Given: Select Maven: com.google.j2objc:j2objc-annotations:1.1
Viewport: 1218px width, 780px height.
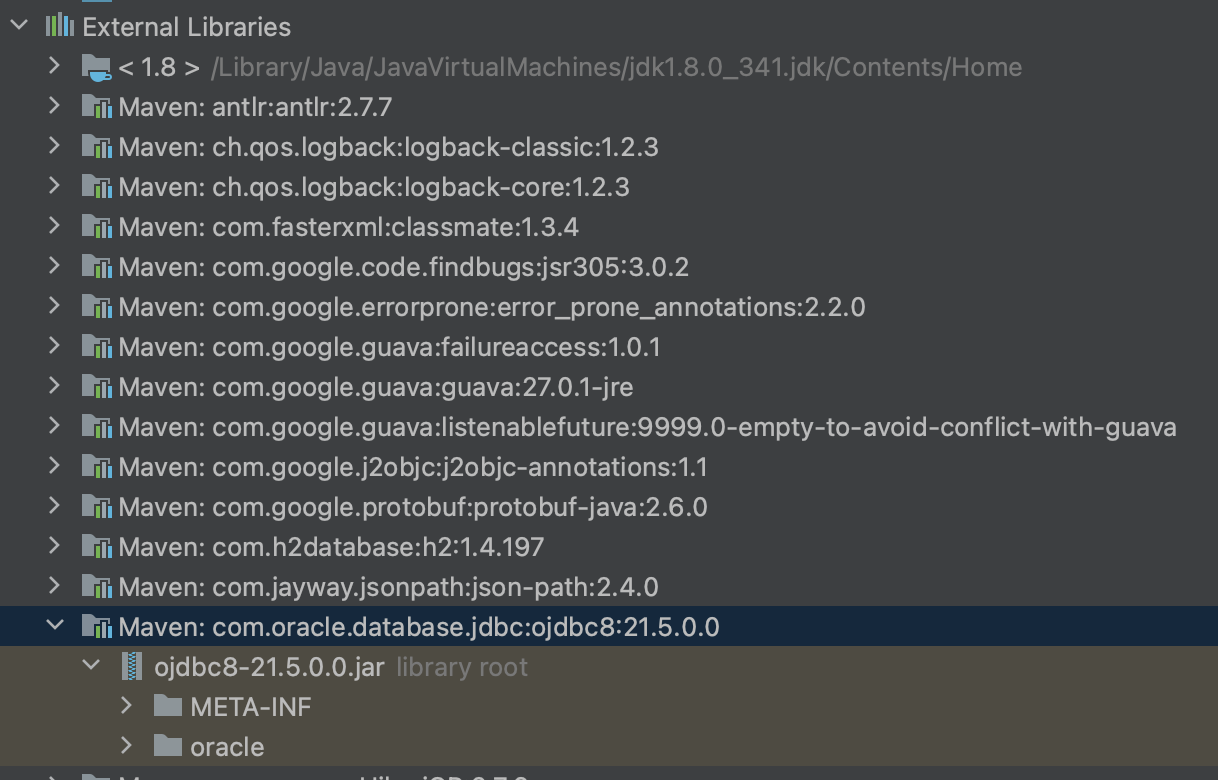Looking at the screenshot, I should 413,467.
